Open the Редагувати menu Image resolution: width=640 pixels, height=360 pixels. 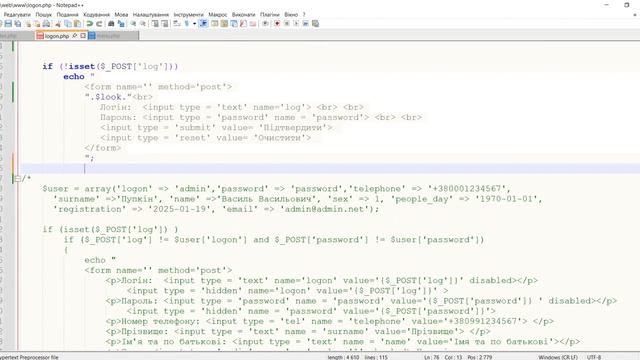pos(17,15)
